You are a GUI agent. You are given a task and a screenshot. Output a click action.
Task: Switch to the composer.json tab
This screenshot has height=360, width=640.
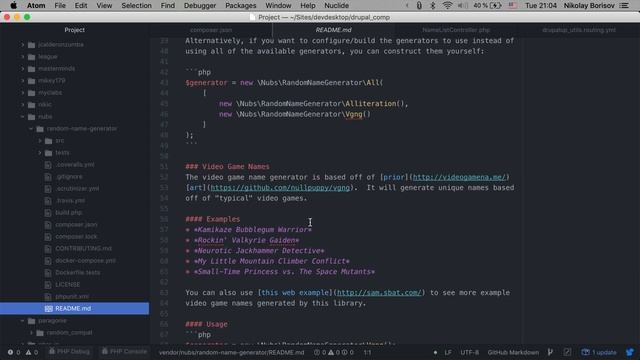pyautogui.click(x=211, y=30)
